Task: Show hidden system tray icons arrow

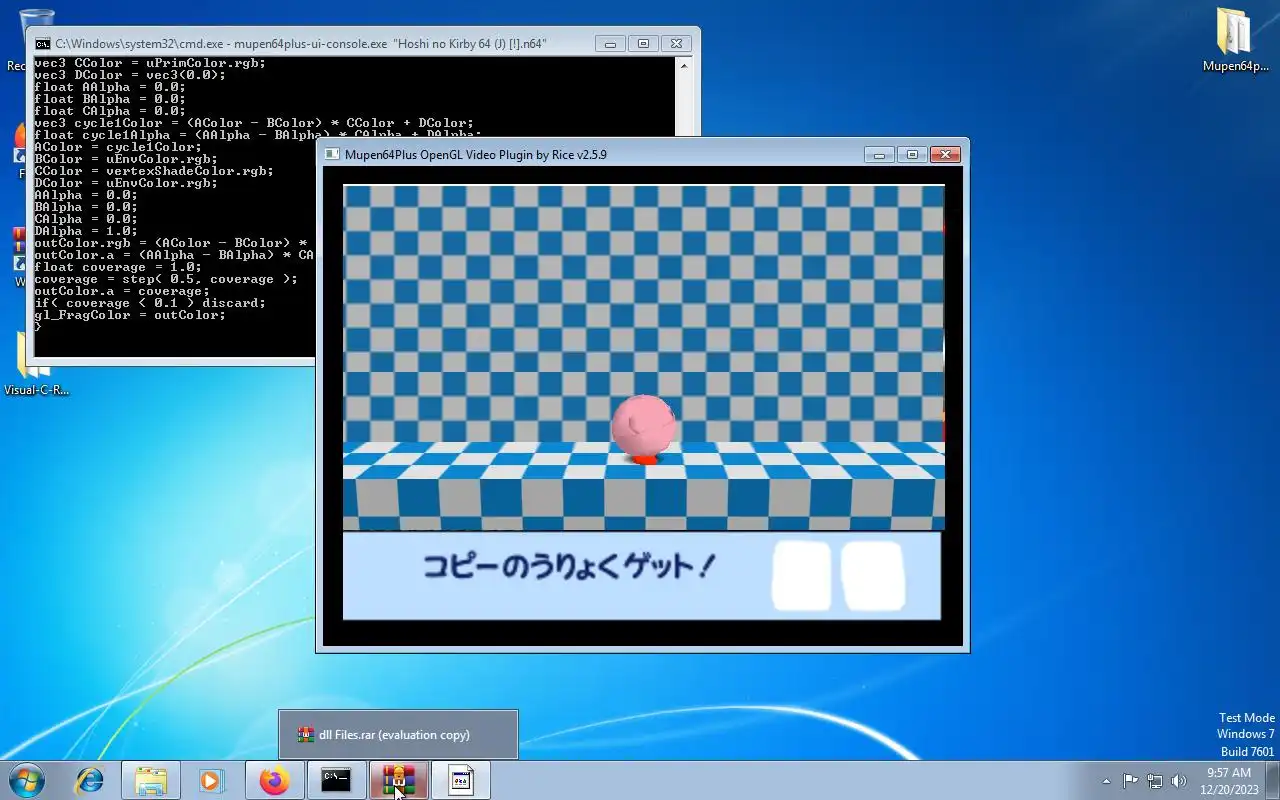Action: (1106, 781)
